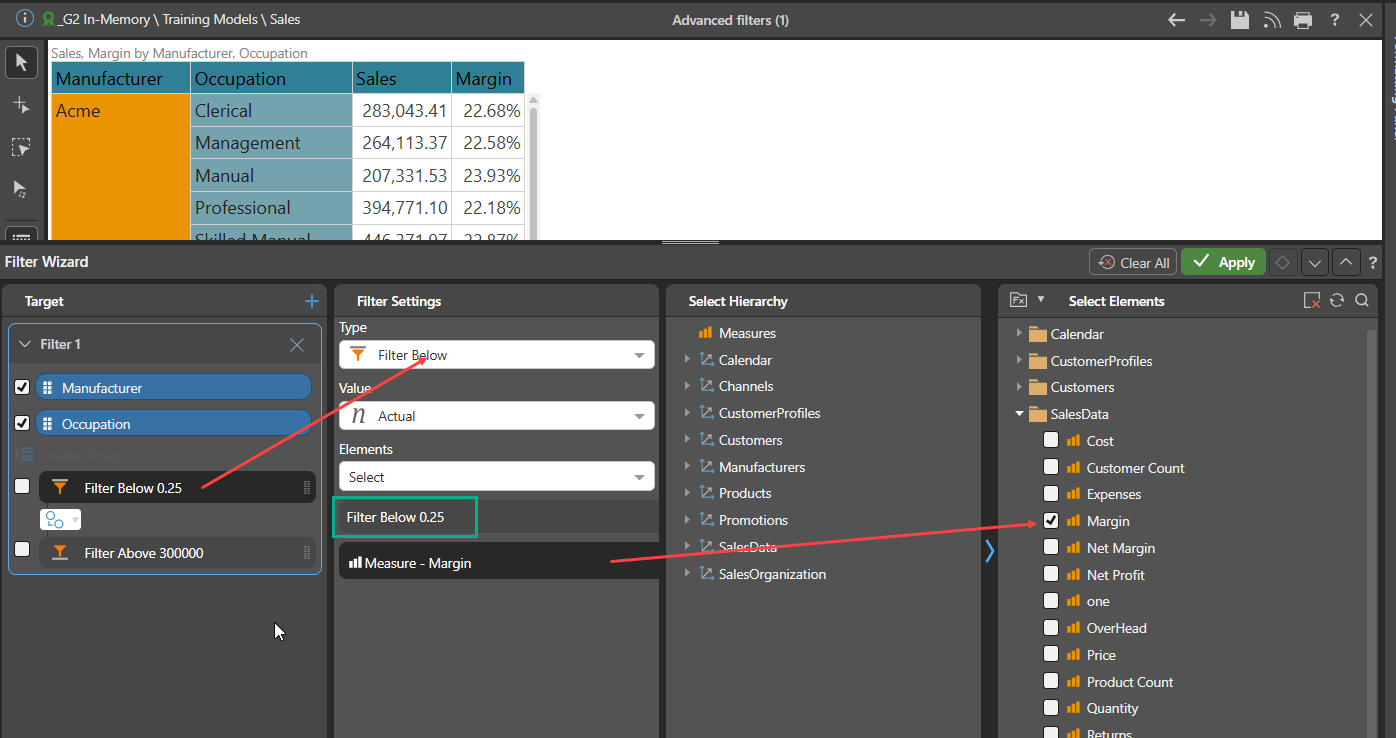Remove Filter 1 with its X icon
The width and height of the screenshot is (1396, 738).
(297, 344)
